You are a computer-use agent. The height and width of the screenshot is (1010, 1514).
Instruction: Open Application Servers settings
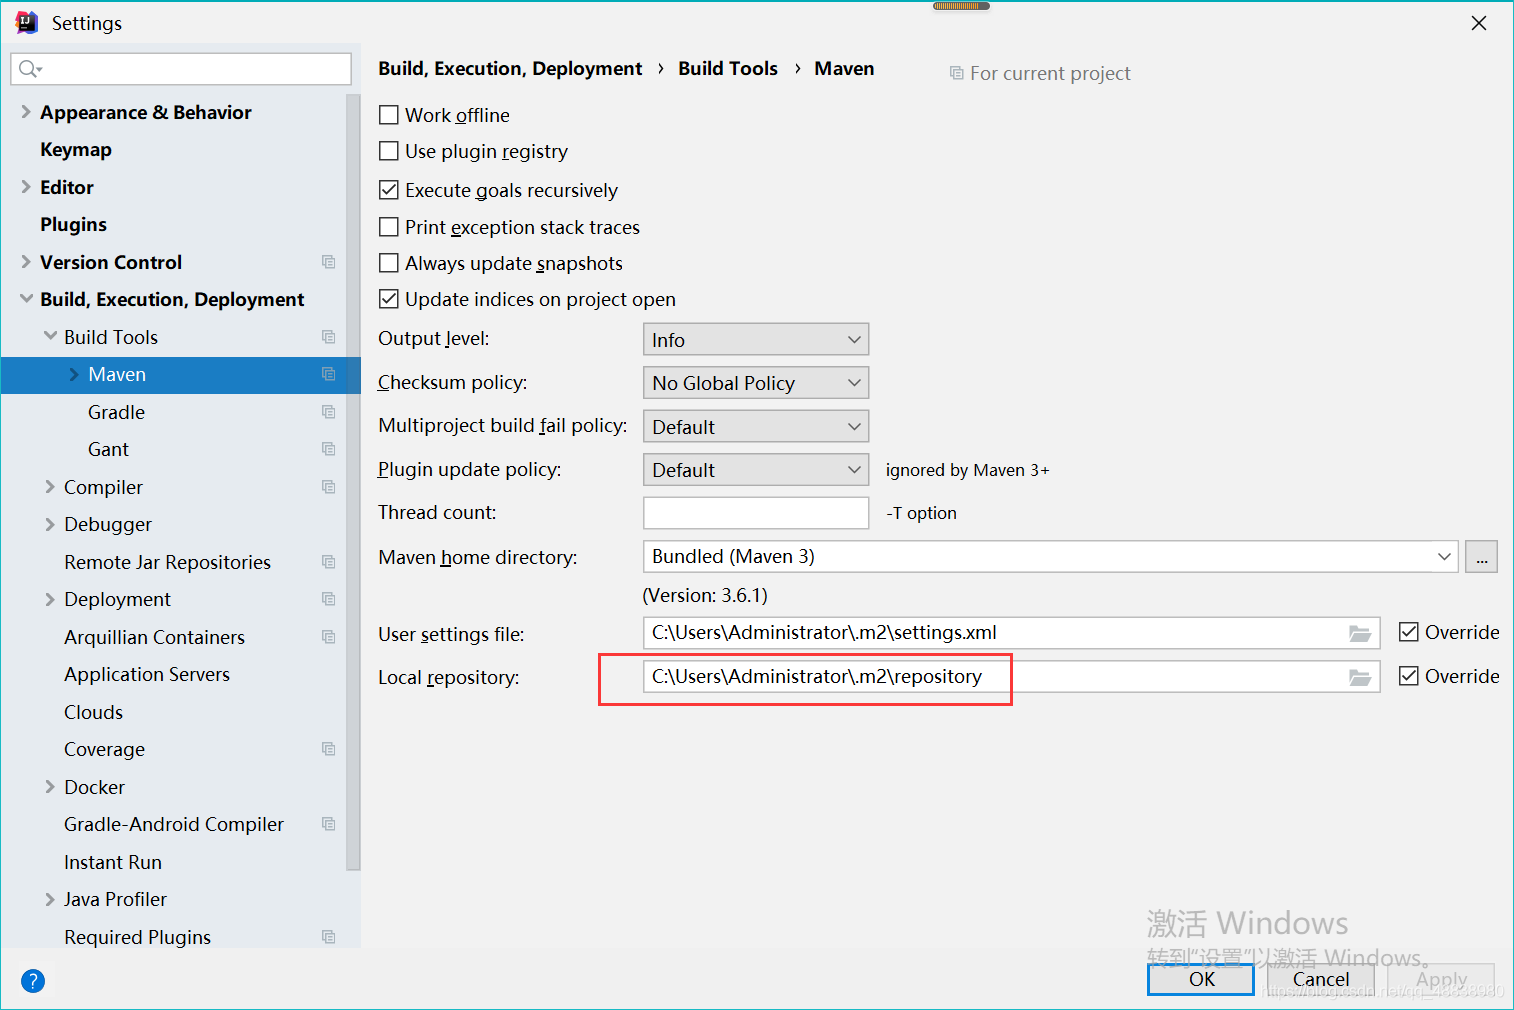(147, 674)
